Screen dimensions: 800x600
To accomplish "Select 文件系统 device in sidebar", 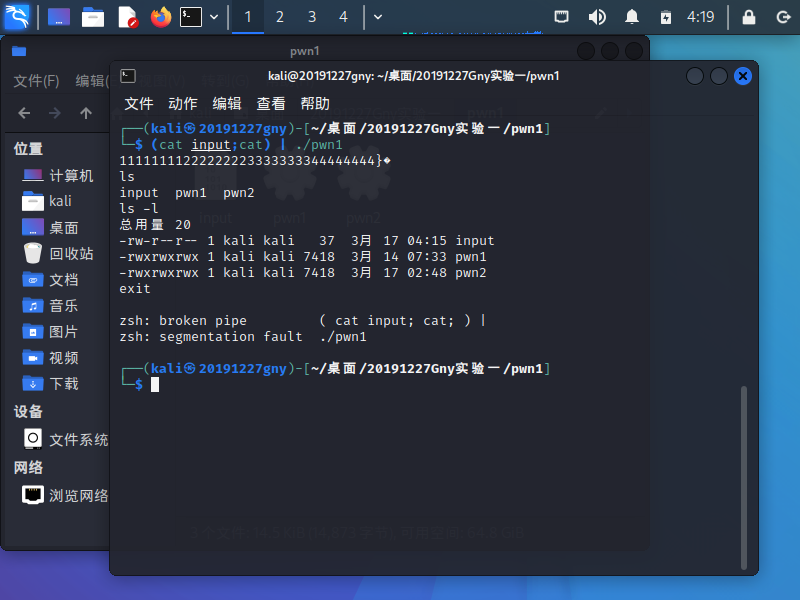I will coord(65,439).
